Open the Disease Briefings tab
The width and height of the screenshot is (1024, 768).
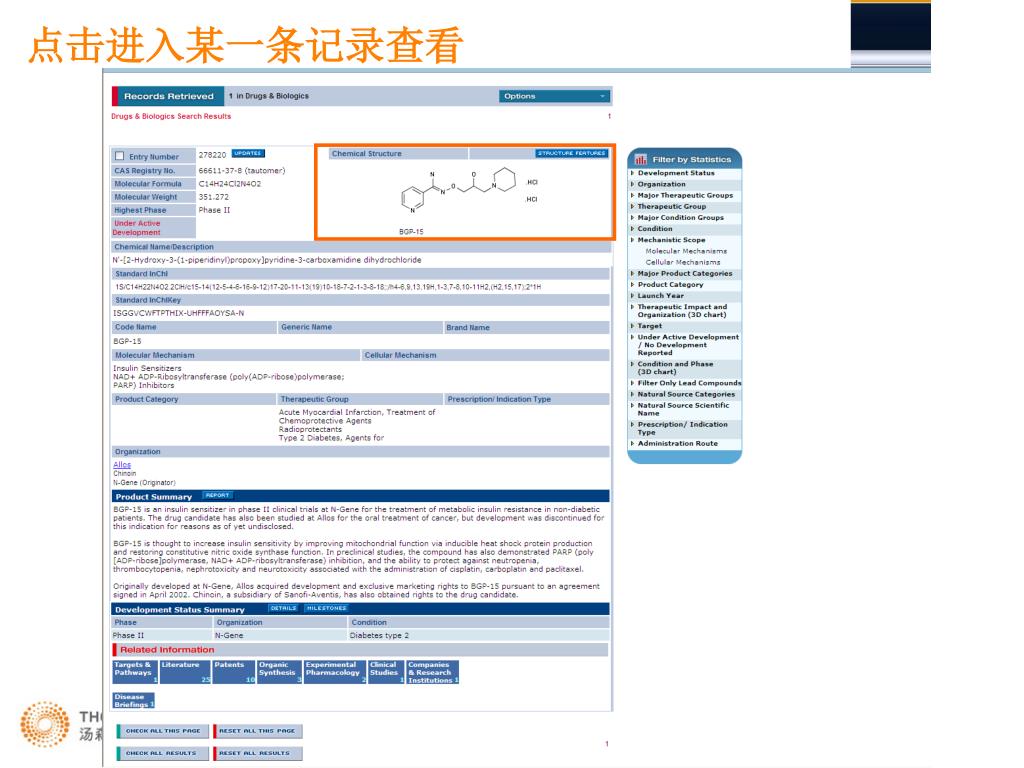tap(134, 701)
